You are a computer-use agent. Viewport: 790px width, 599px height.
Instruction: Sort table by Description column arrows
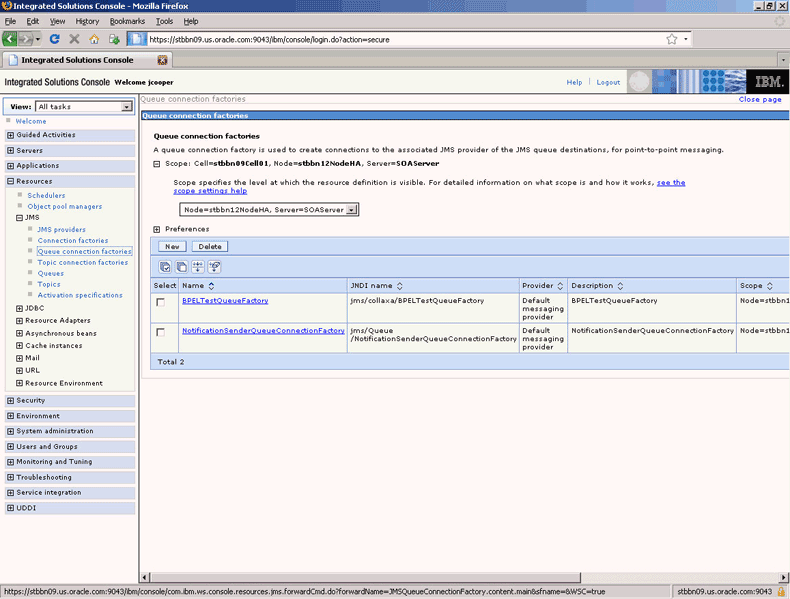(x=620, y=286)
